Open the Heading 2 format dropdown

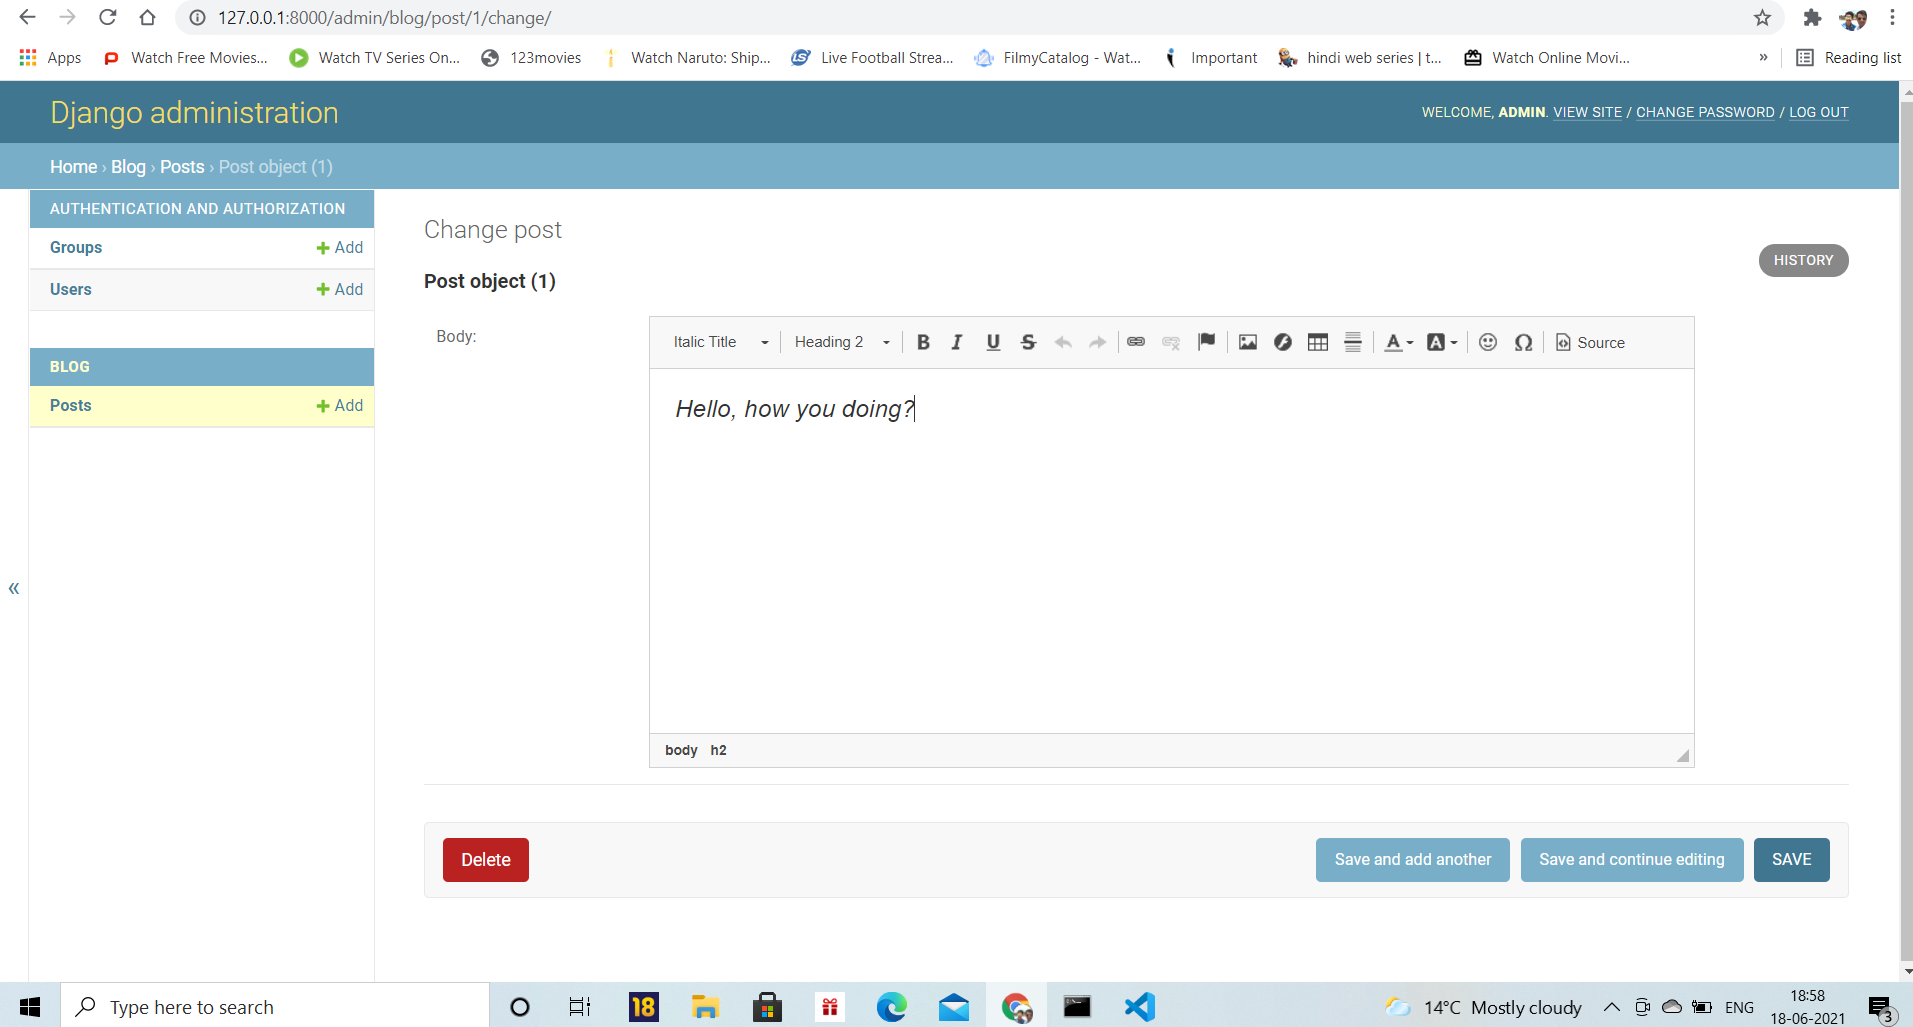(x=838, y=342)
